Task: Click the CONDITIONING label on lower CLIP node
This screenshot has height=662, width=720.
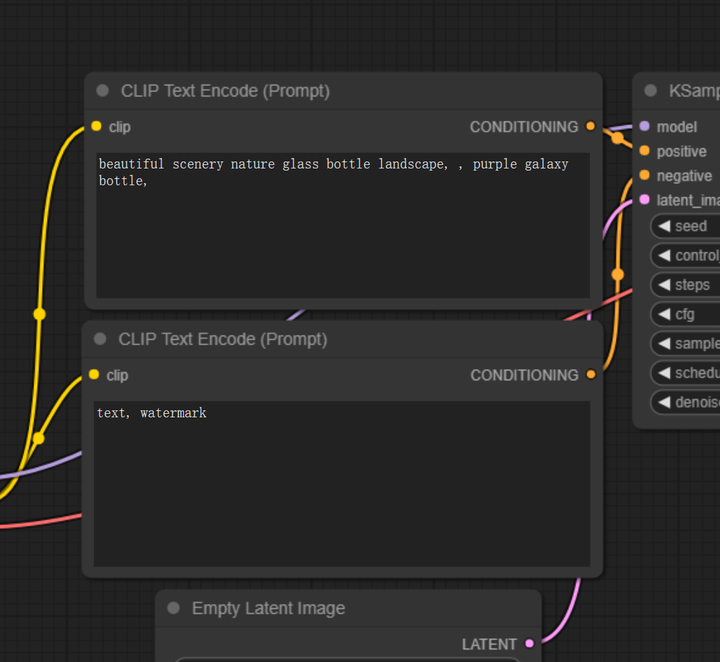Action: click(x=524, y=375)
